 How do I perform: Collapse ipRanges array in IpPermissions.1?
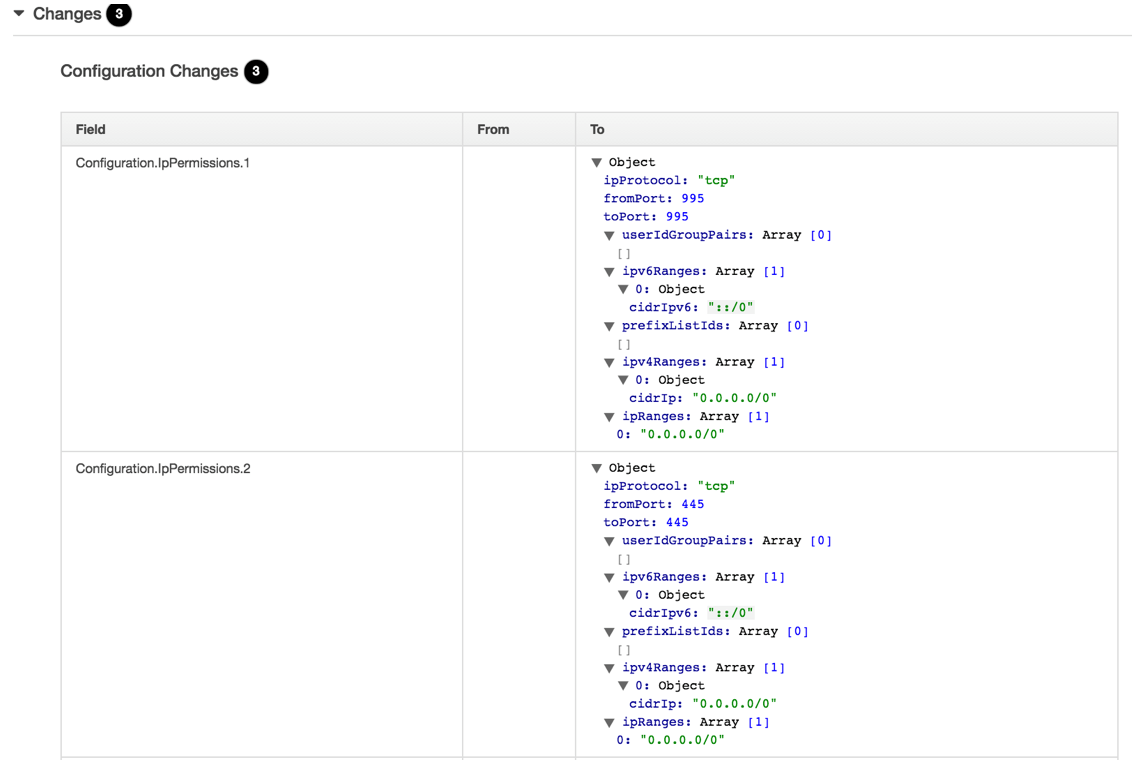coord(609,417)
